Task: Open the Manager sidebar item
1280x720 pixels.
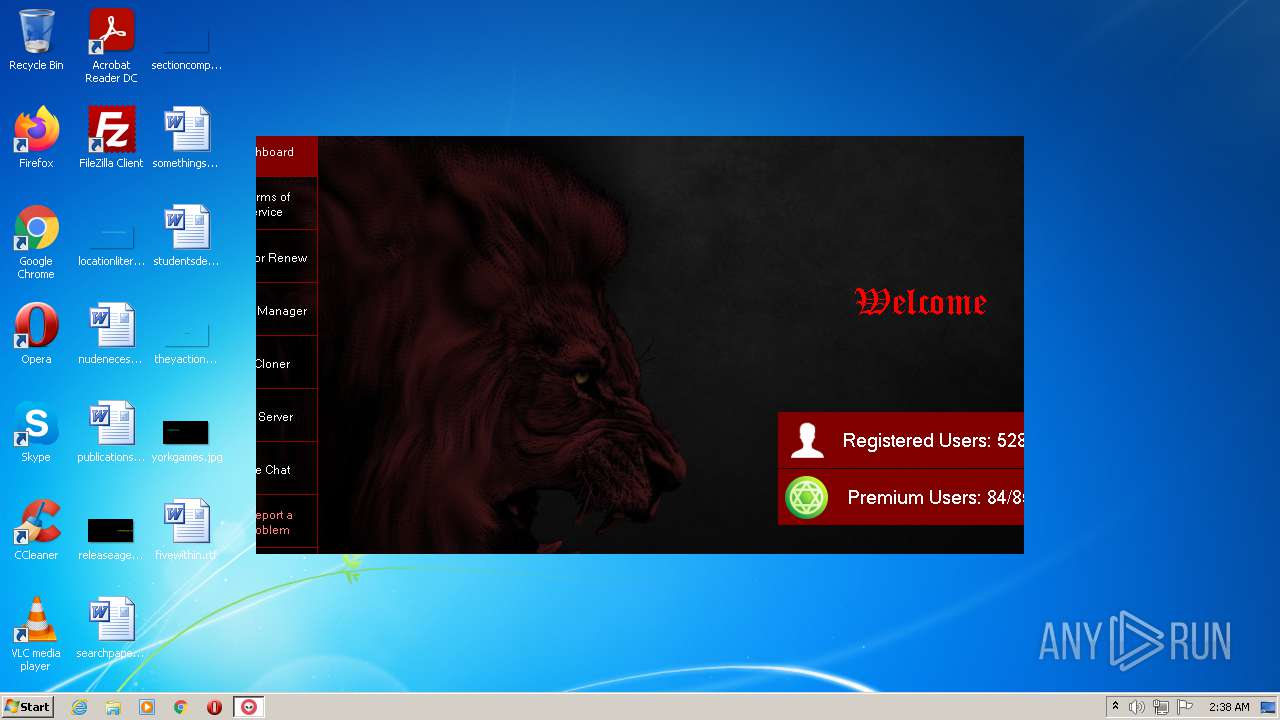Action: pos(287,311)
